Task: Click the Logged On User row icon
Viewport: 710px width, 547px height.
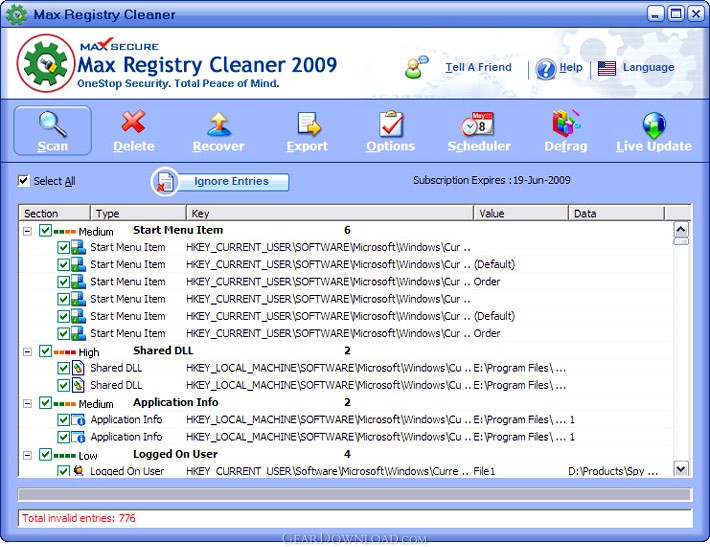Action: coord(78,471)
